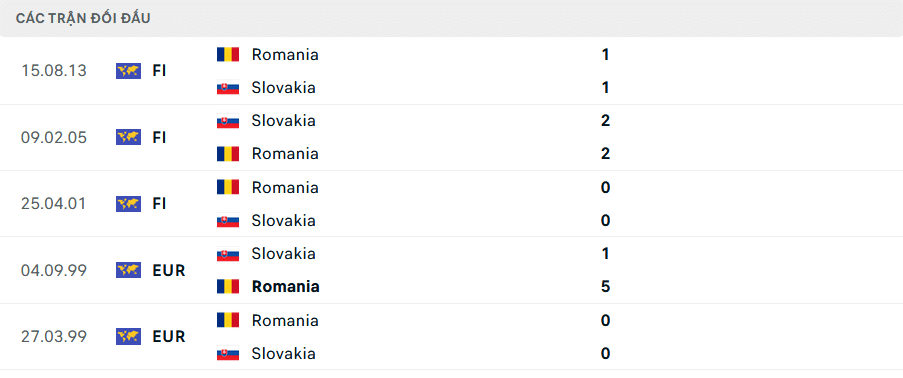The height and width of the screenshot is (378, 903).
Task: Click the CÁC TRẬN ĐỐI ĐẦU header
Action: [x=83, y=18]
